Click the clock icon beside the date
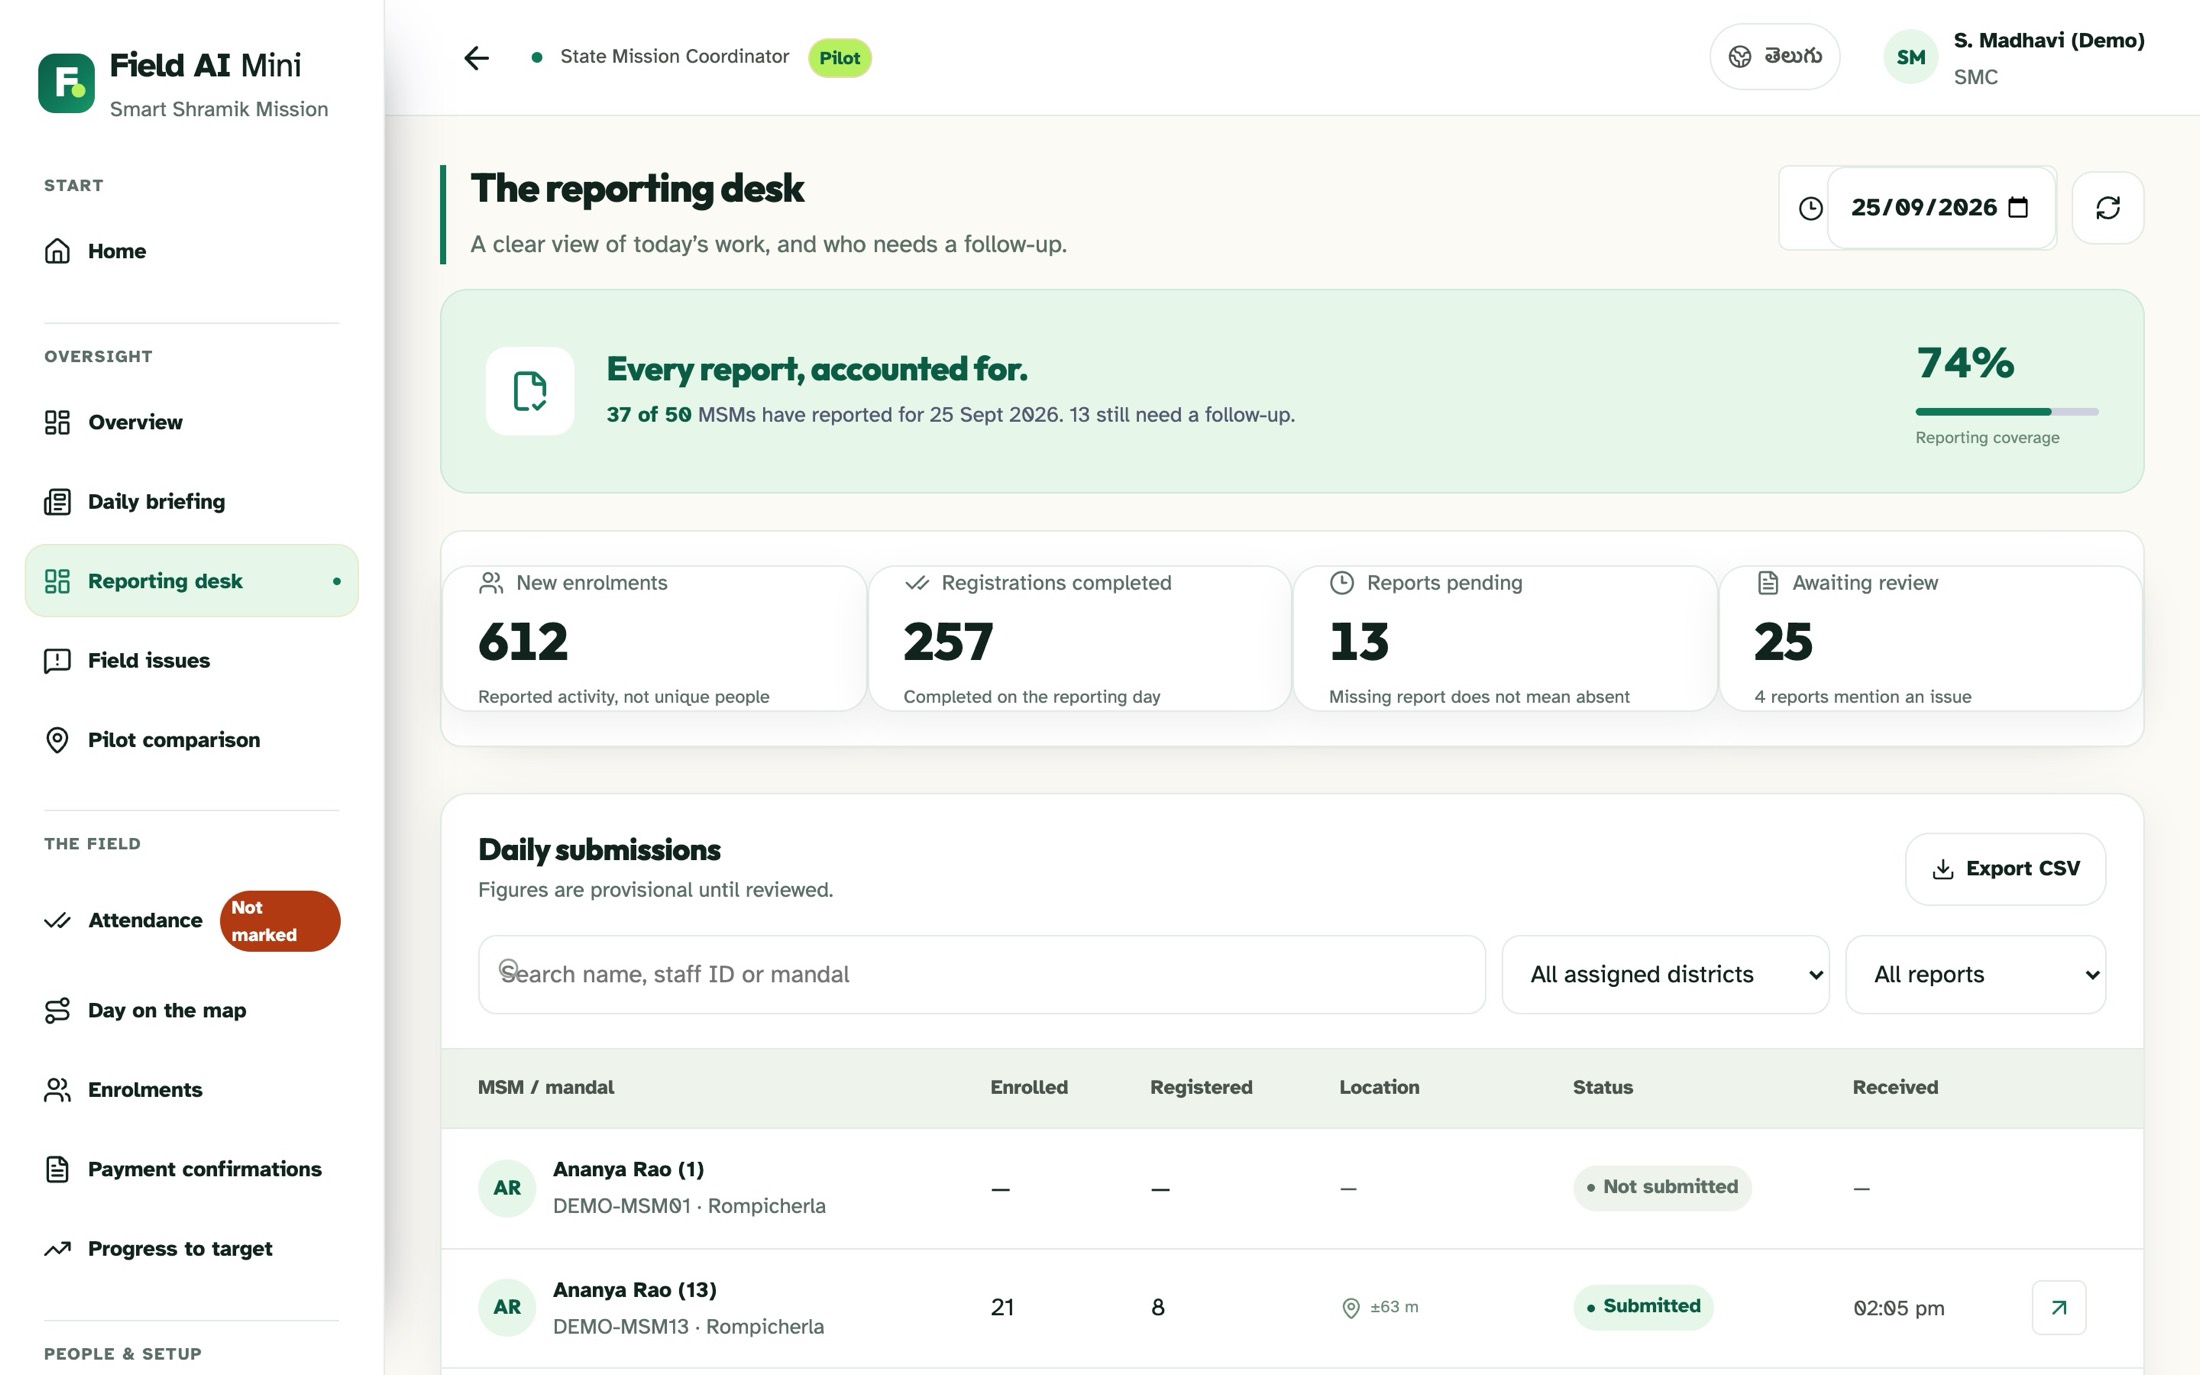 (1810, 208)
